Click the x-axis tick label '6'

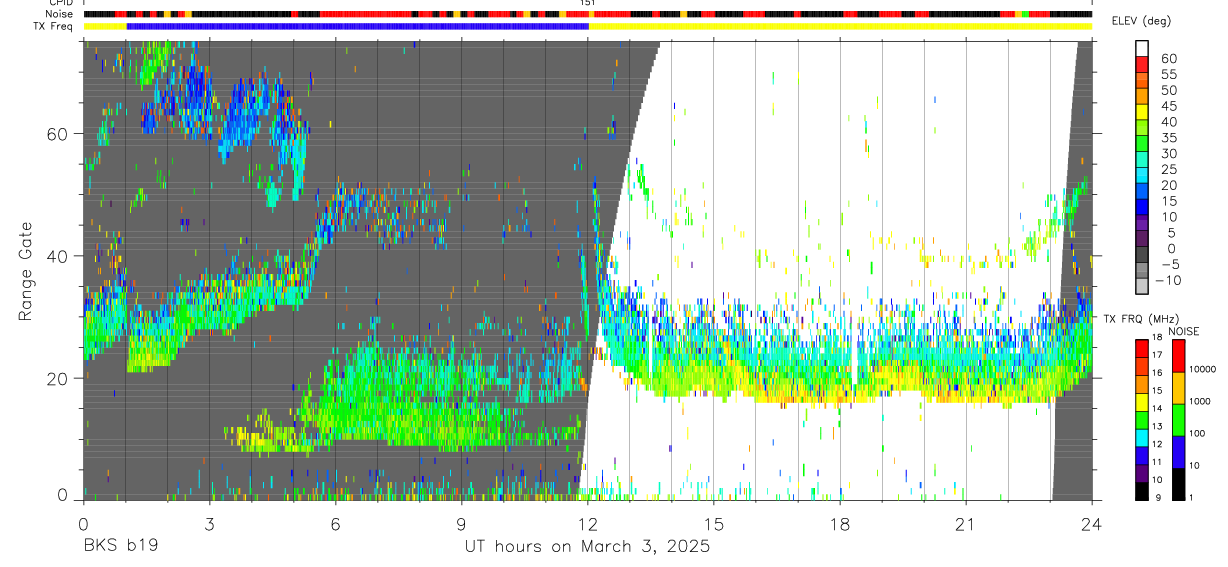click(x=335, y=524)
